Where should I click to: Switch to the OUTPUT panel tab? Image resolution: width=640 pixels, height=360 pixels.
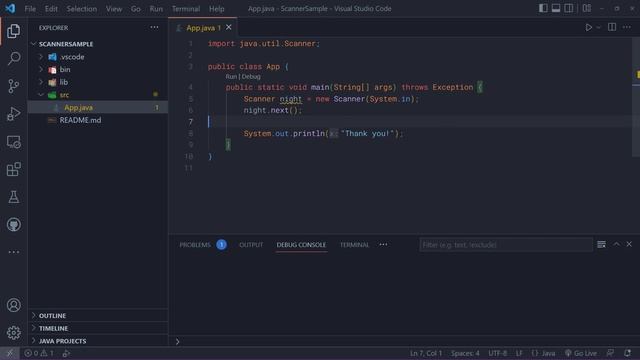(251, 244)
